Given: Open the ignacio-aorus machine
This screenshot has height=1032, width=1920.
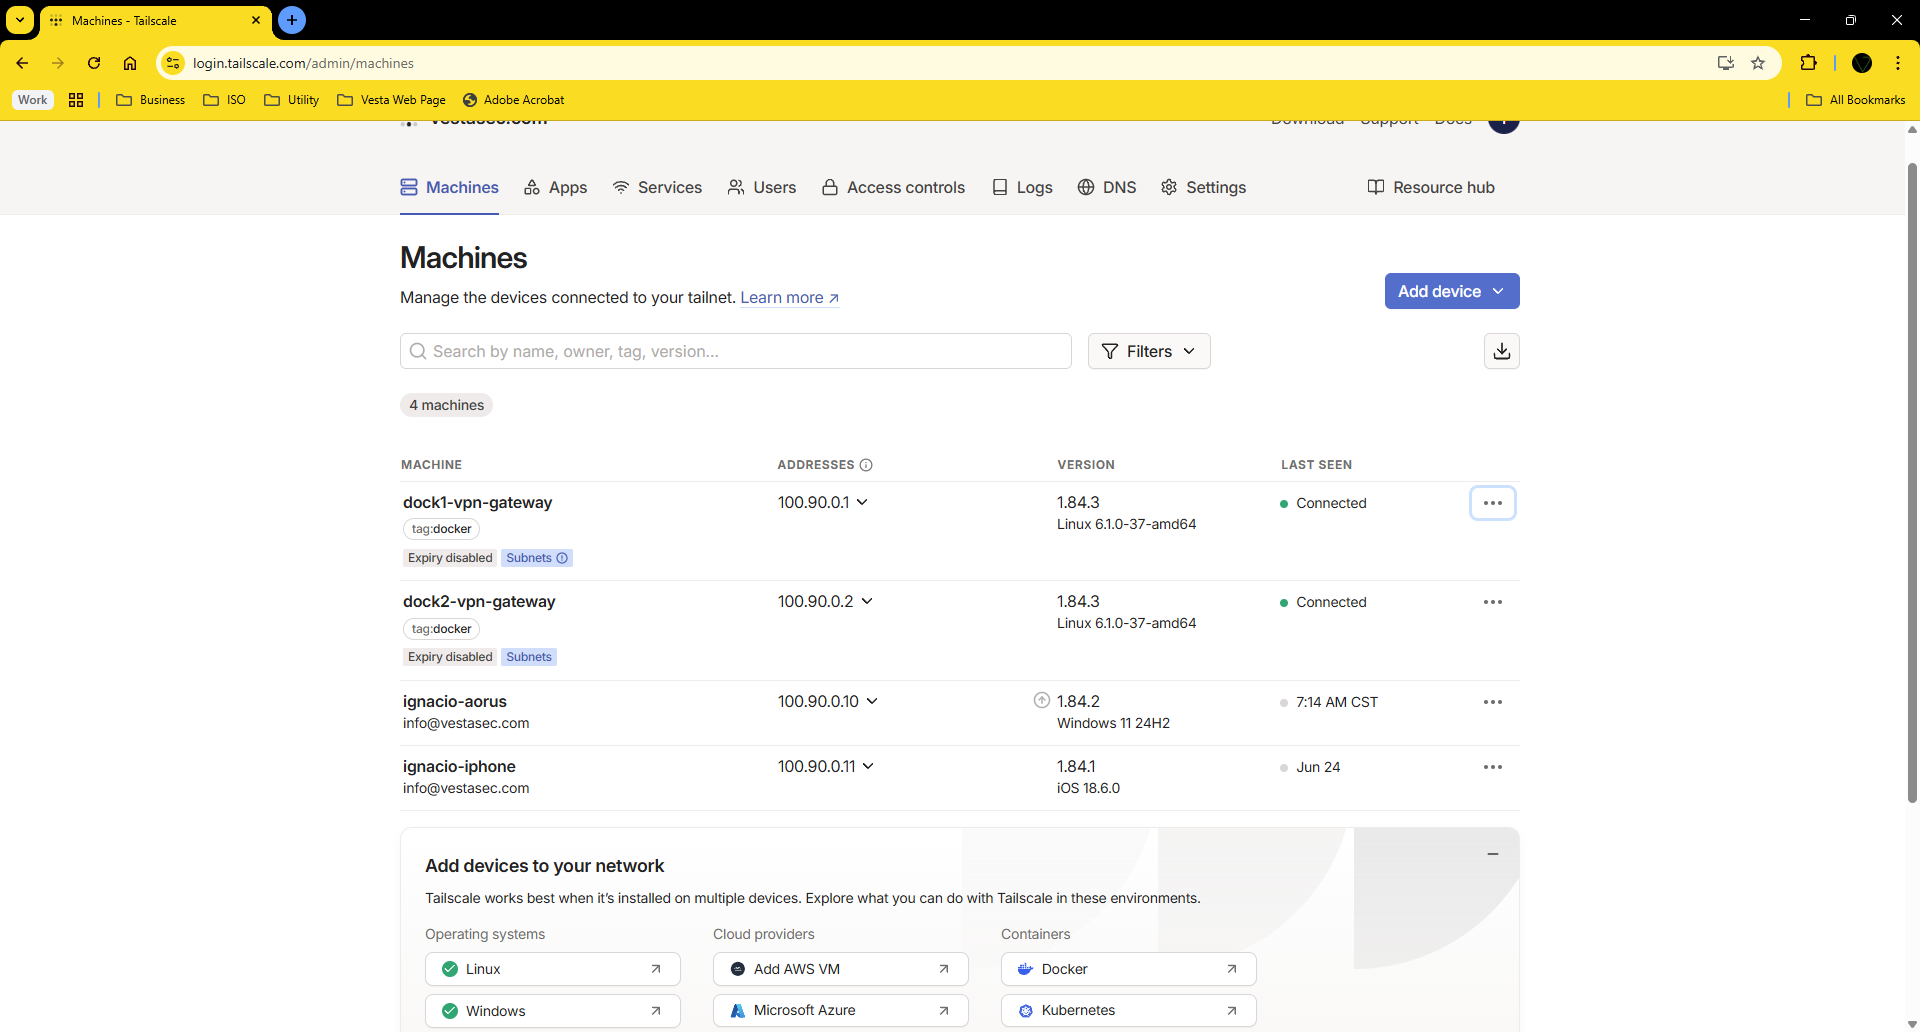Looking at the screenshot, I should pyautogui.click(x=455, y=701).
